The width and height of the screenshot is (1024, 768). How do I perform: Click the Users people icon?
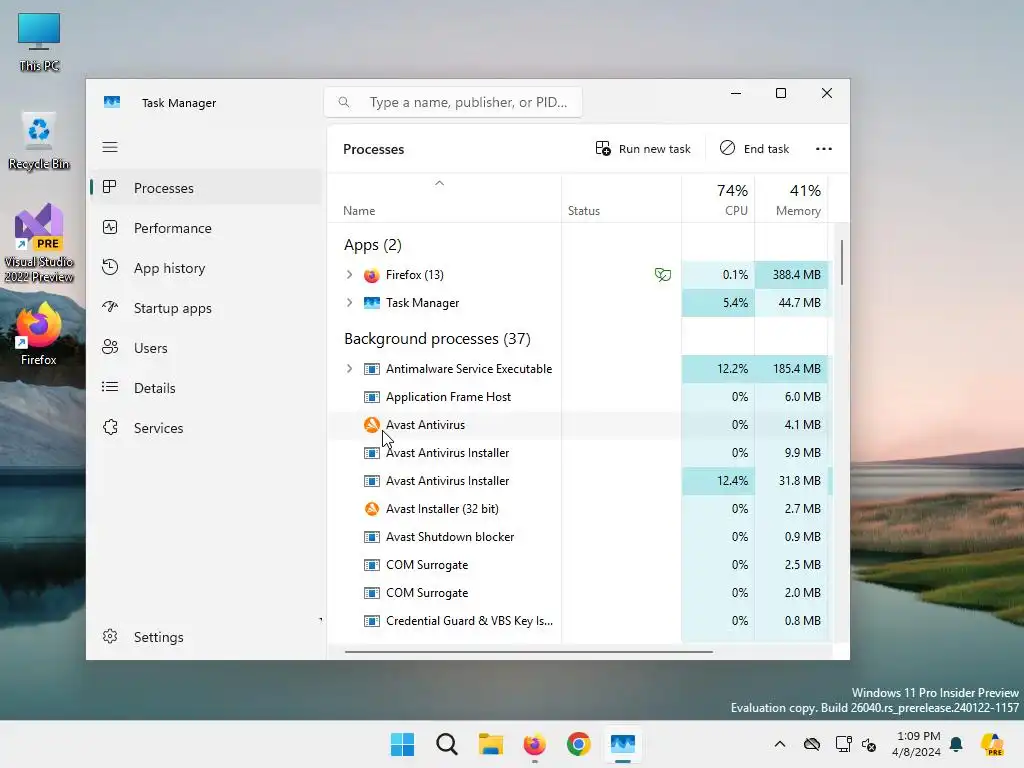click(110, 347)
